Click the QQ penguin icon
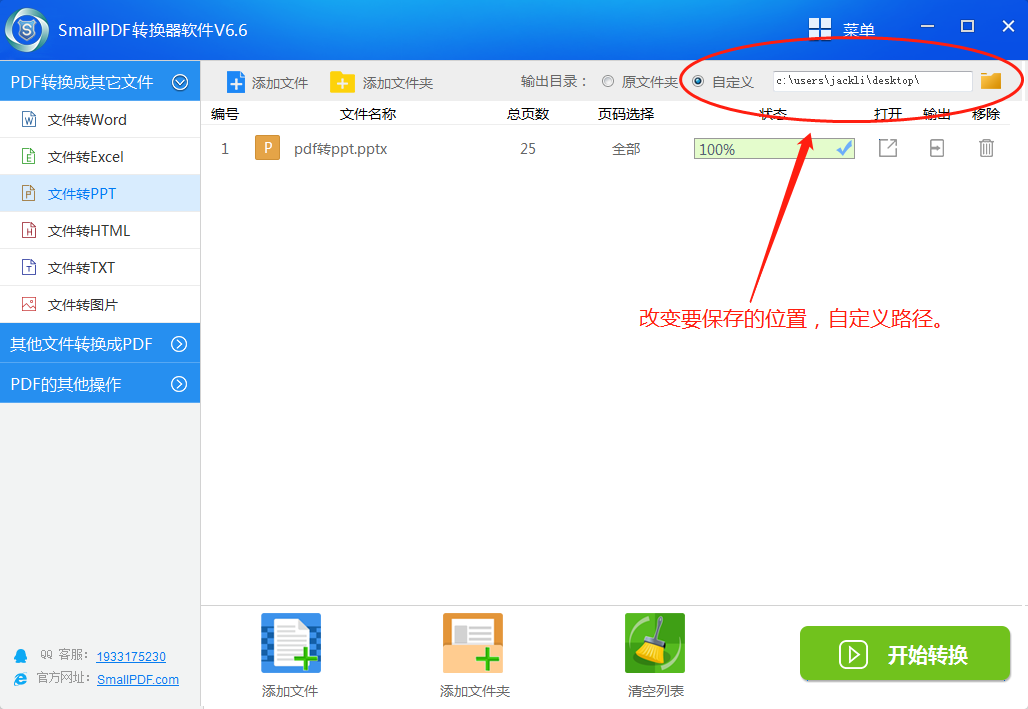The width and height of the screenshot is (1028, 709). point(20,656)
